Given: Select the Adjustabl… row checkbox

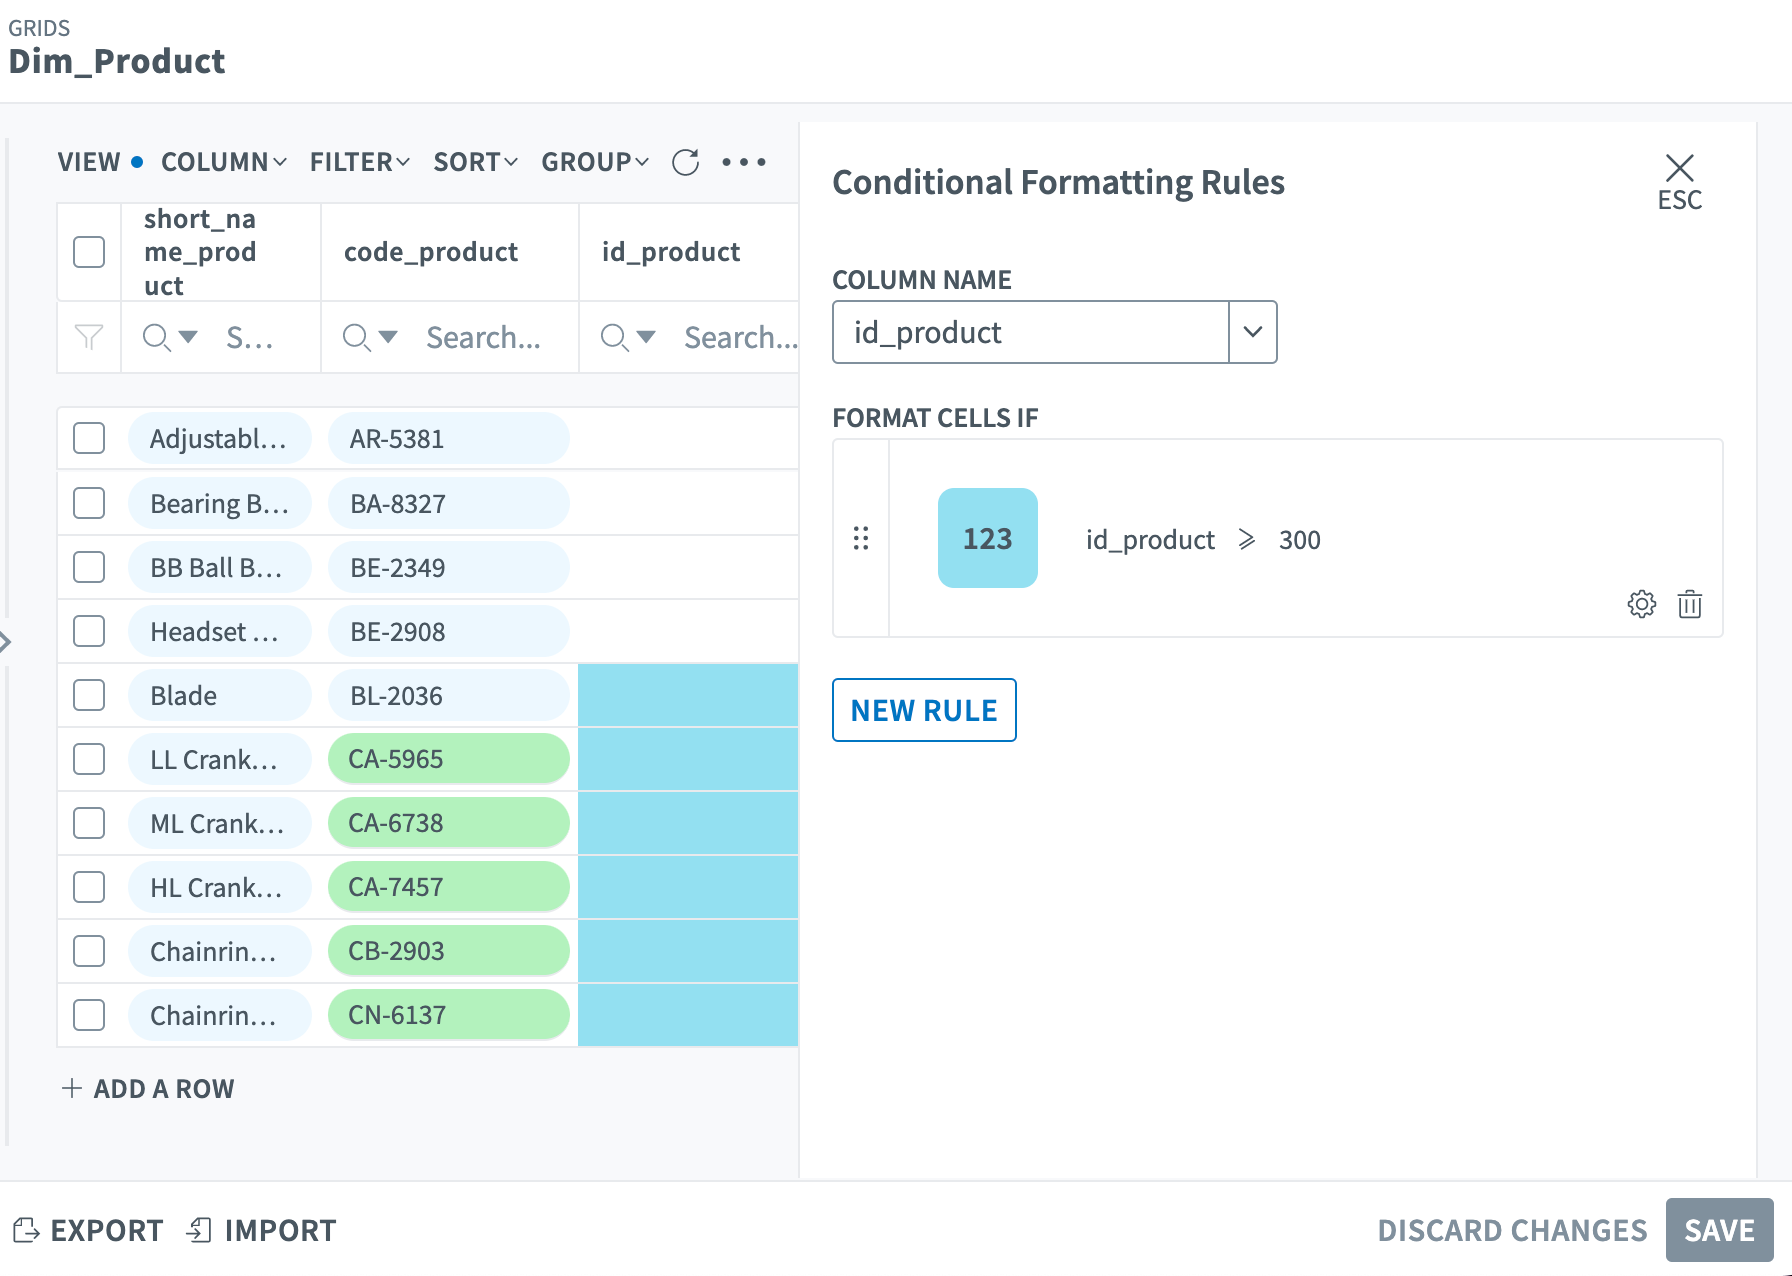Looking at the screenshot, I should coord(89,438).
